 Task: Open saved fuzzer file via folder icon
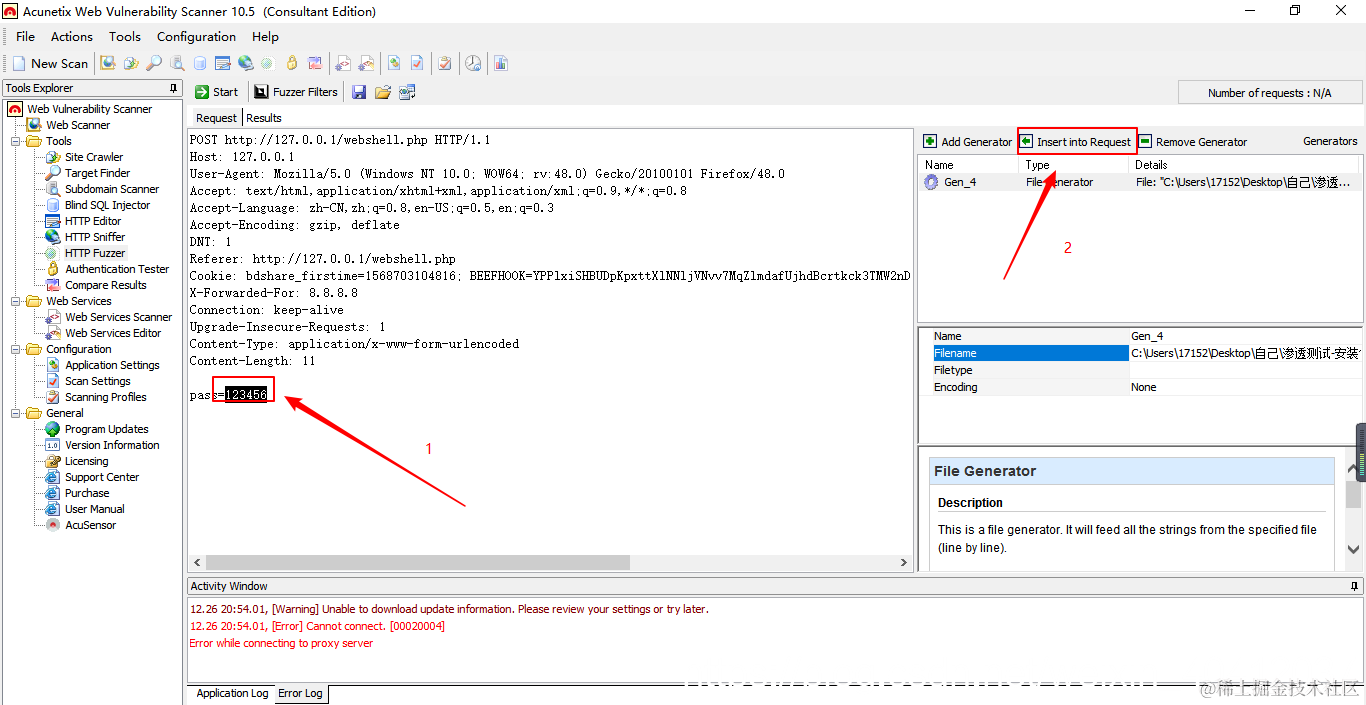(x=383, y=92)
